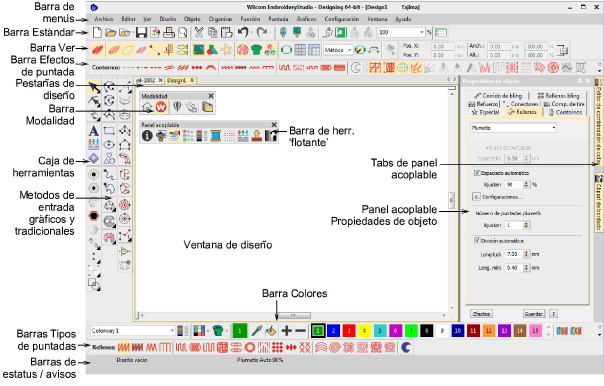This screenshot has height=386, width=604.
Task: Click the Long. mín. value spinner arrows
Action: click(x=526, y=268)
